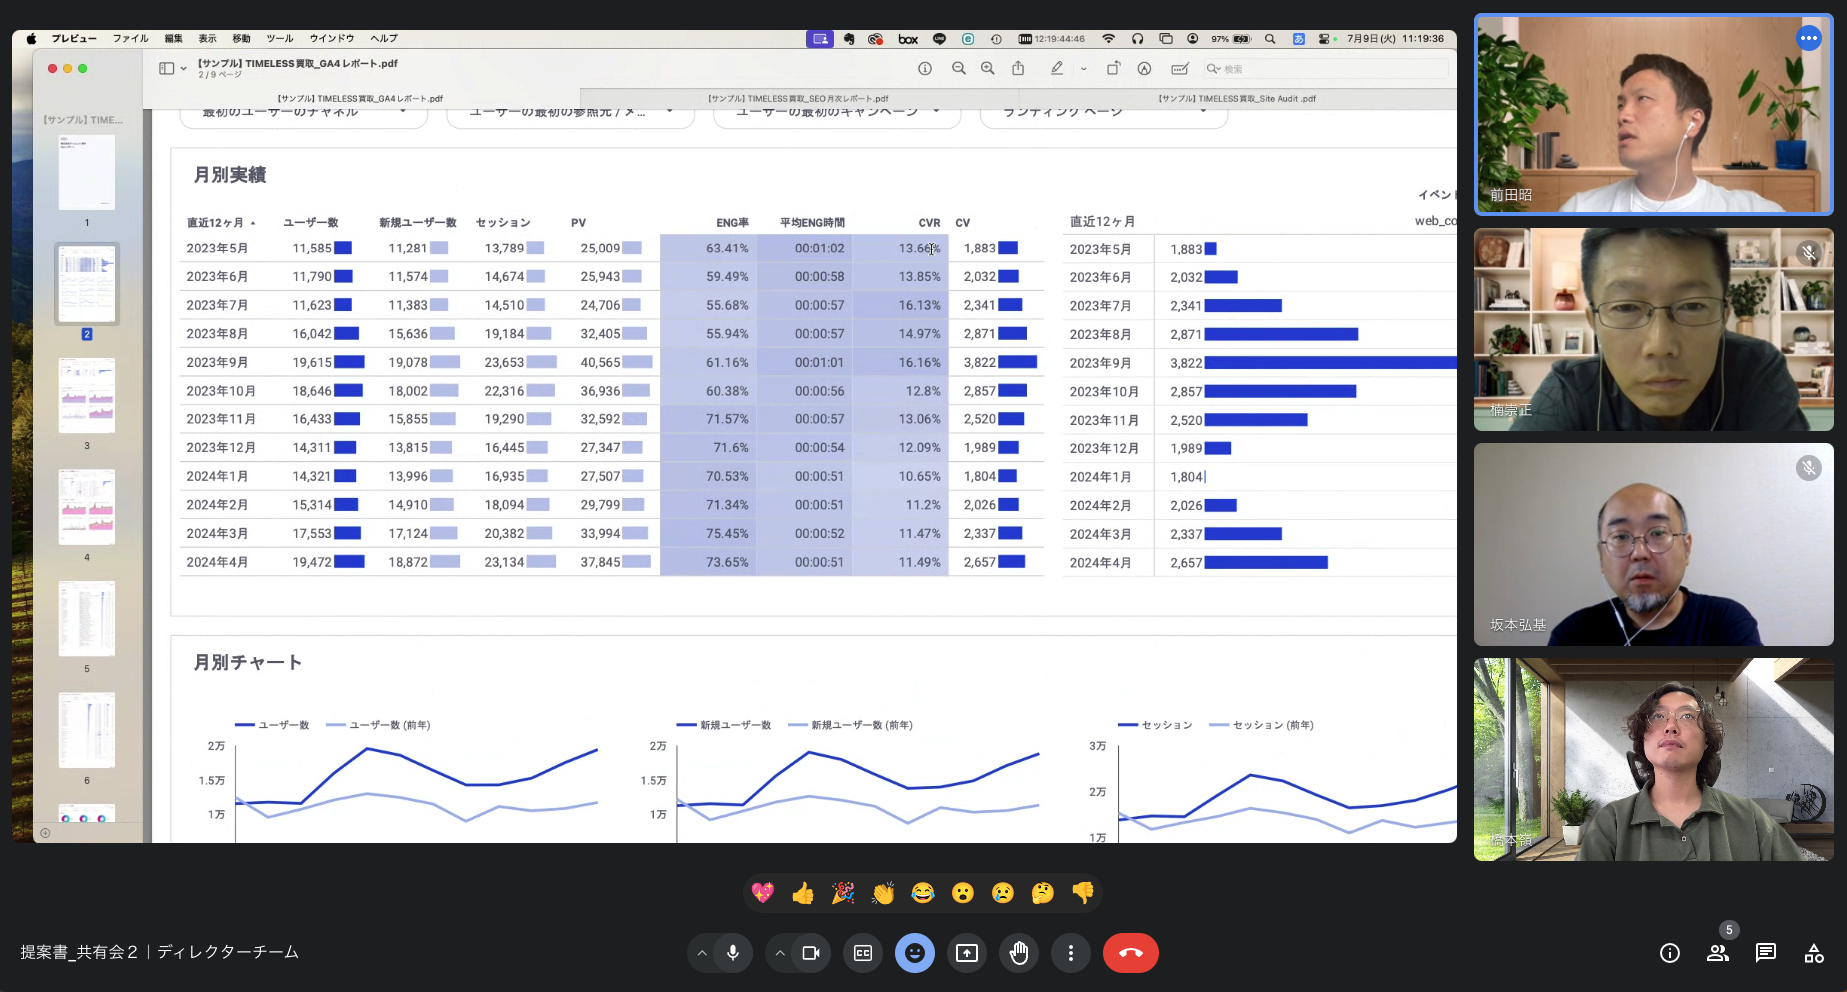
Task: Select page 3 thumbnail in sidebar
Action: [87, 396]
